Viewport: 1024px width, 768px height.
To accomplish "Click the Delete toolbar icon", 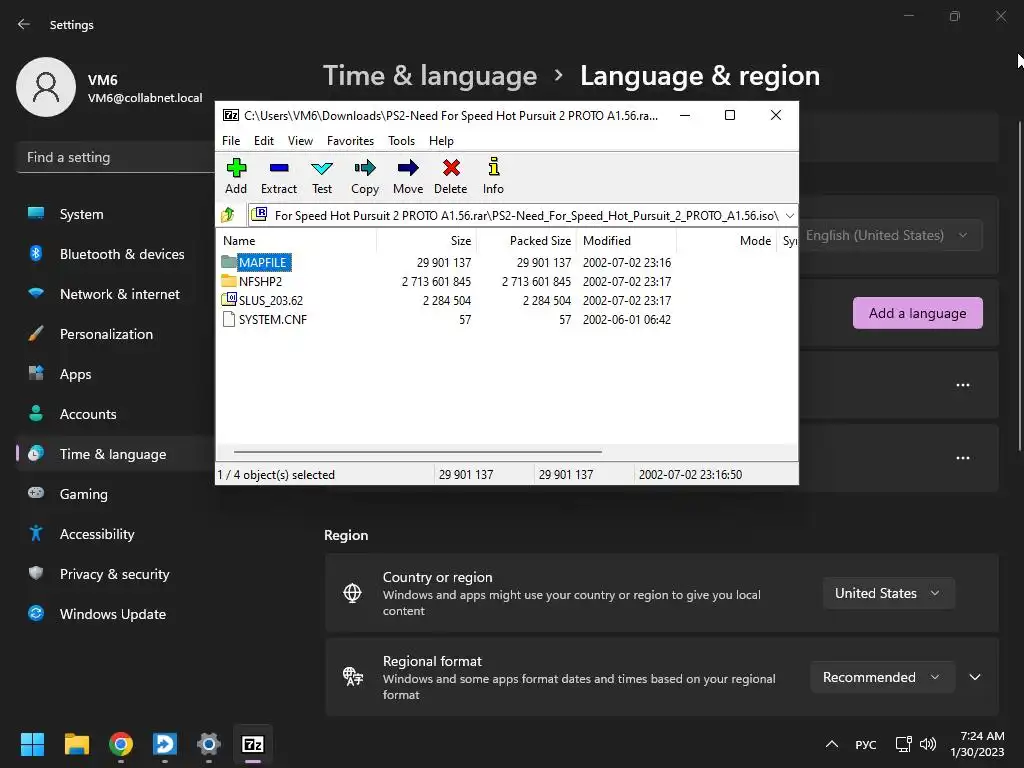I will coord(451,176).
